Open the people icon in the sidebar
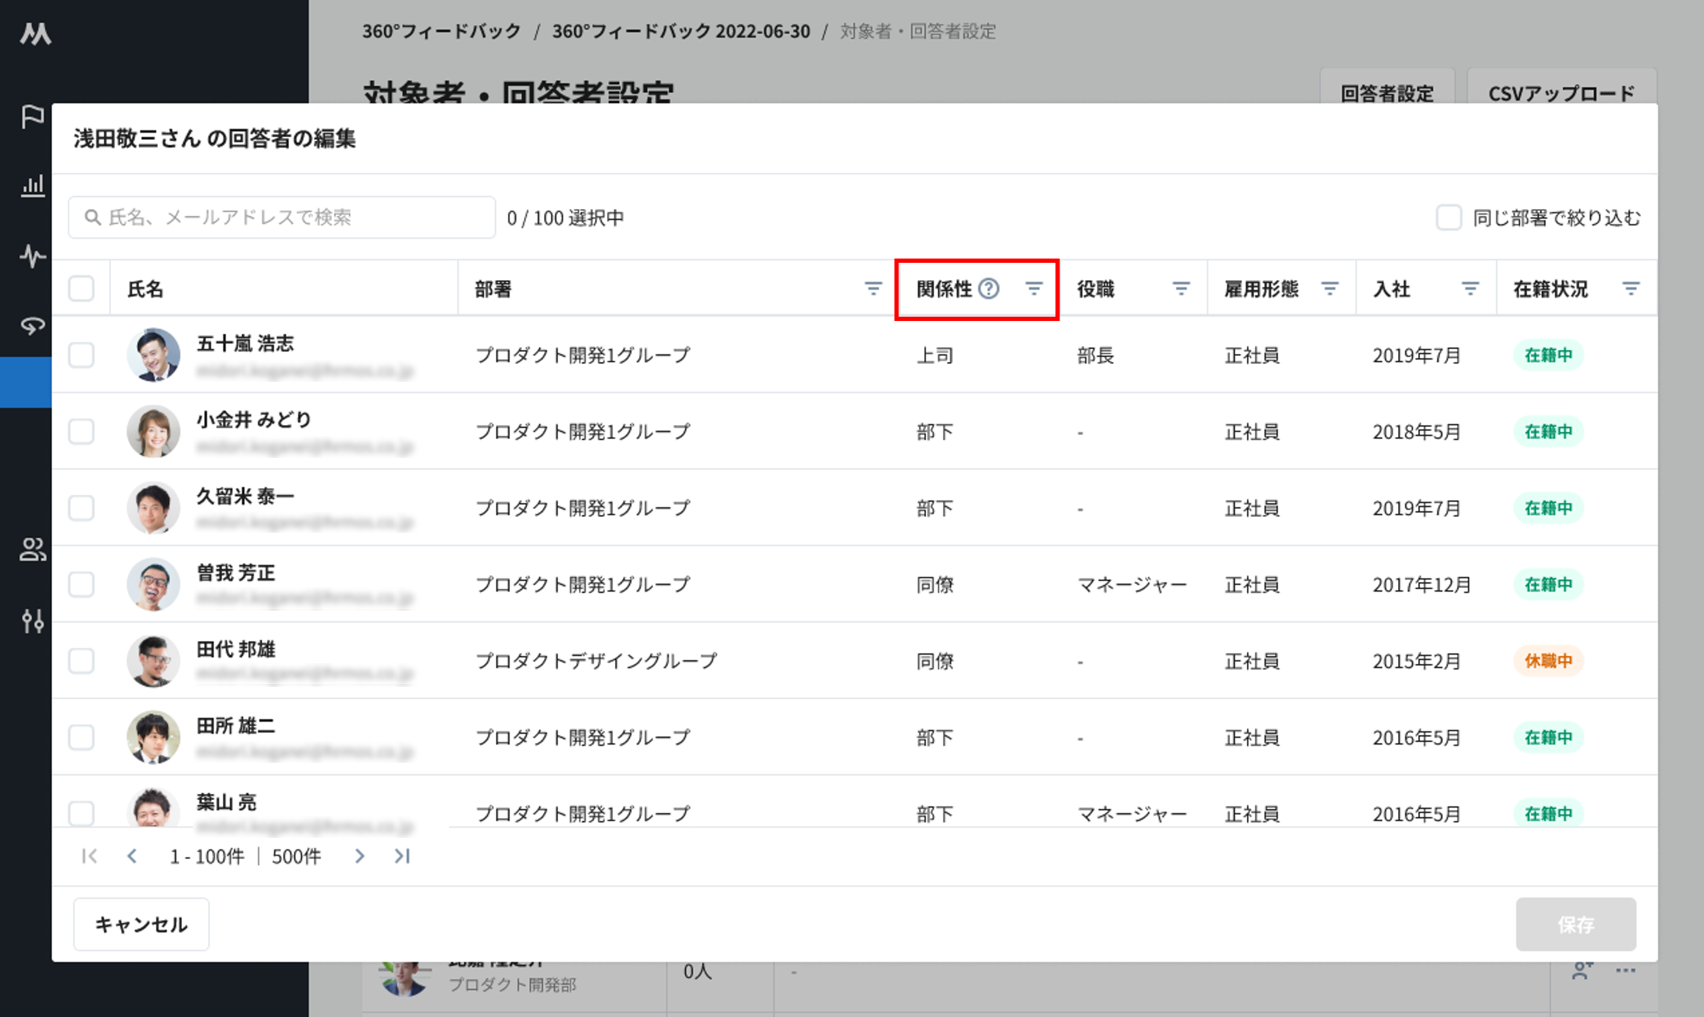Image resolution: width=1704 pixels, height=1017 pixels. coord(33,549)
